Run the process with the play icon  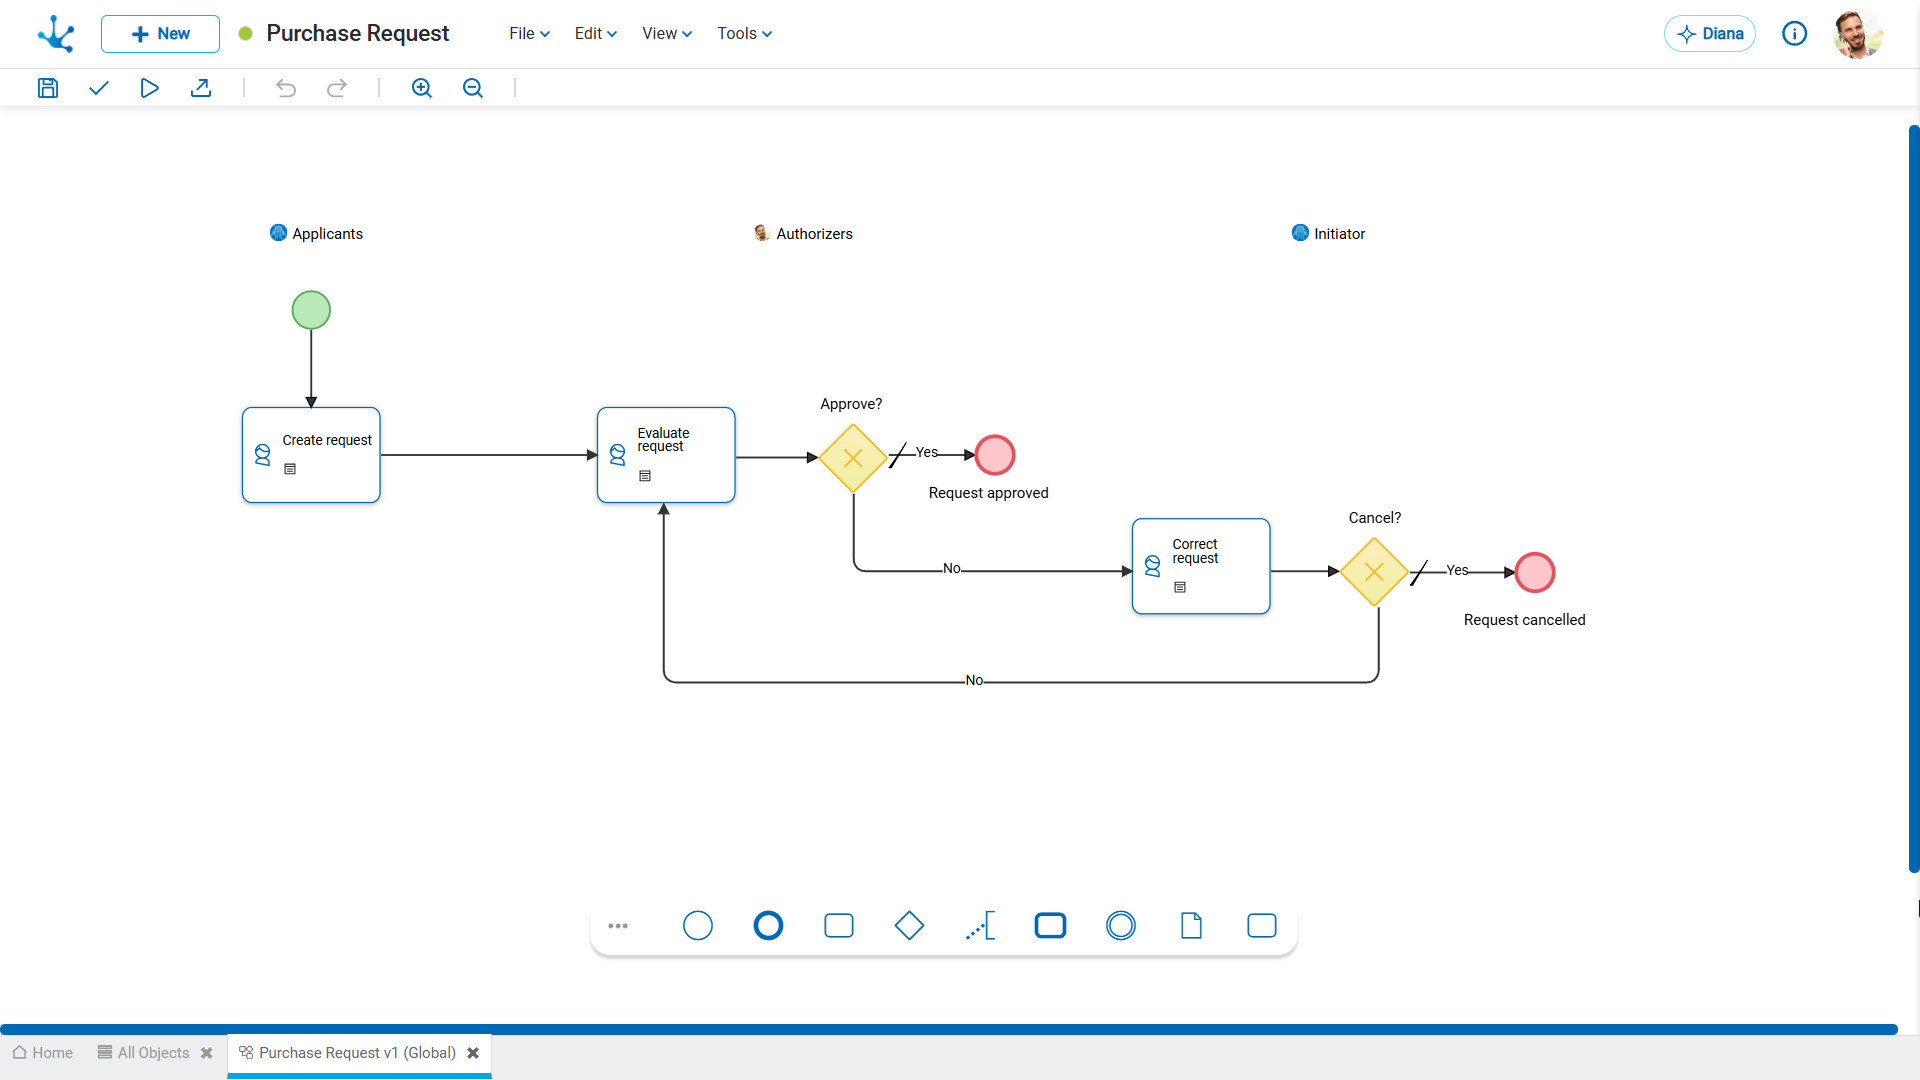(149, 88)
